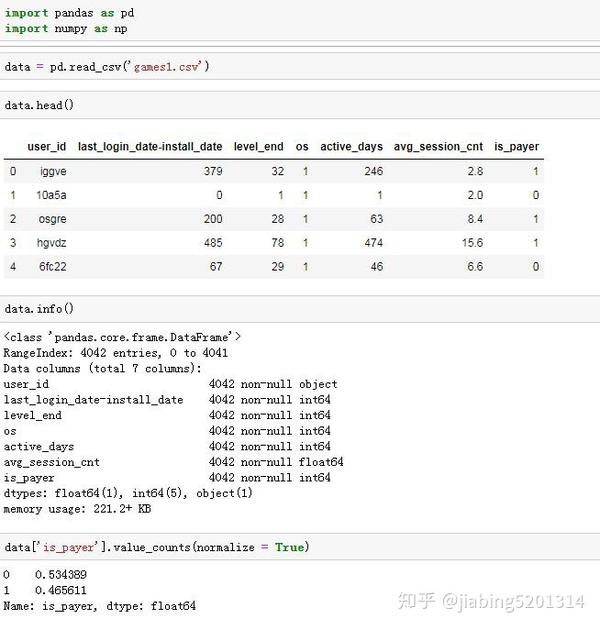The image size is (600, 630).
Task: Click level_end value 32
Action: (278, 172)
